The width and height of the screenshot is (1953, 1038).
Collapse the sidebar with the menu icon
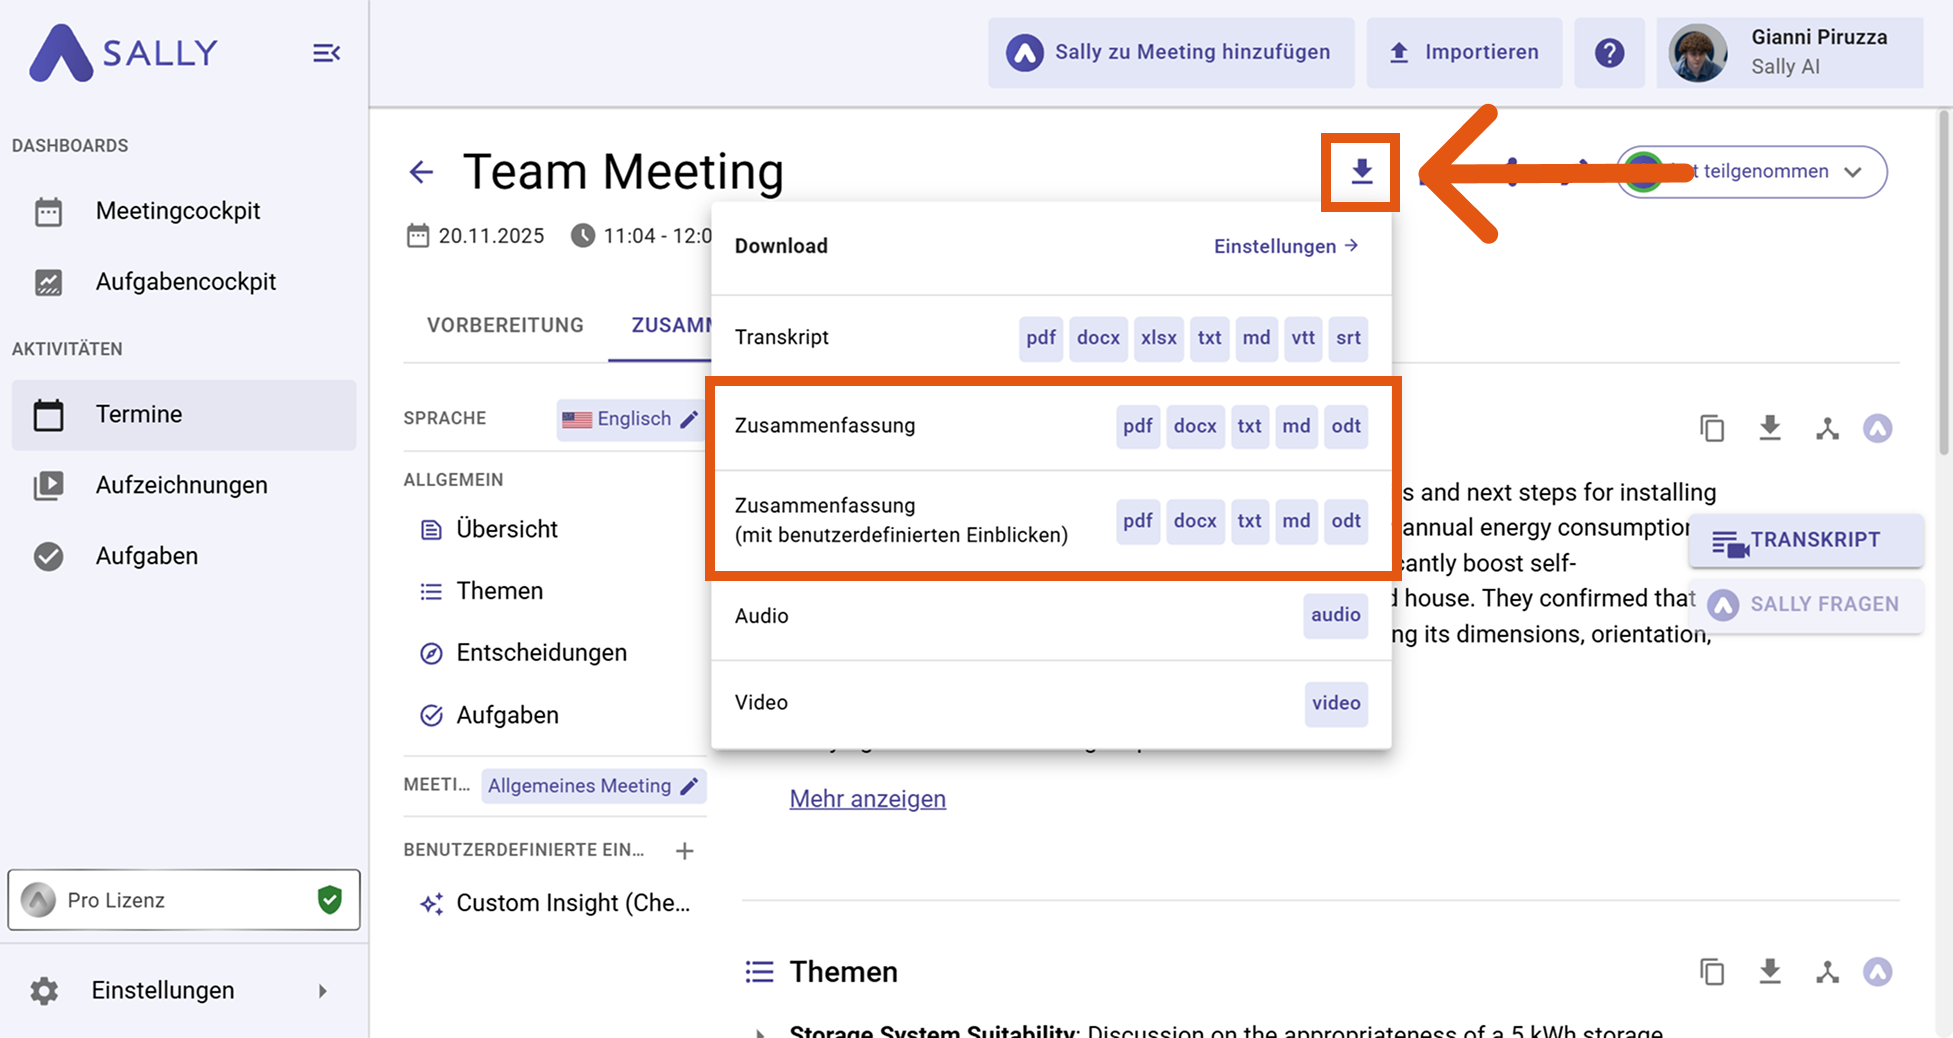[326, 53]
